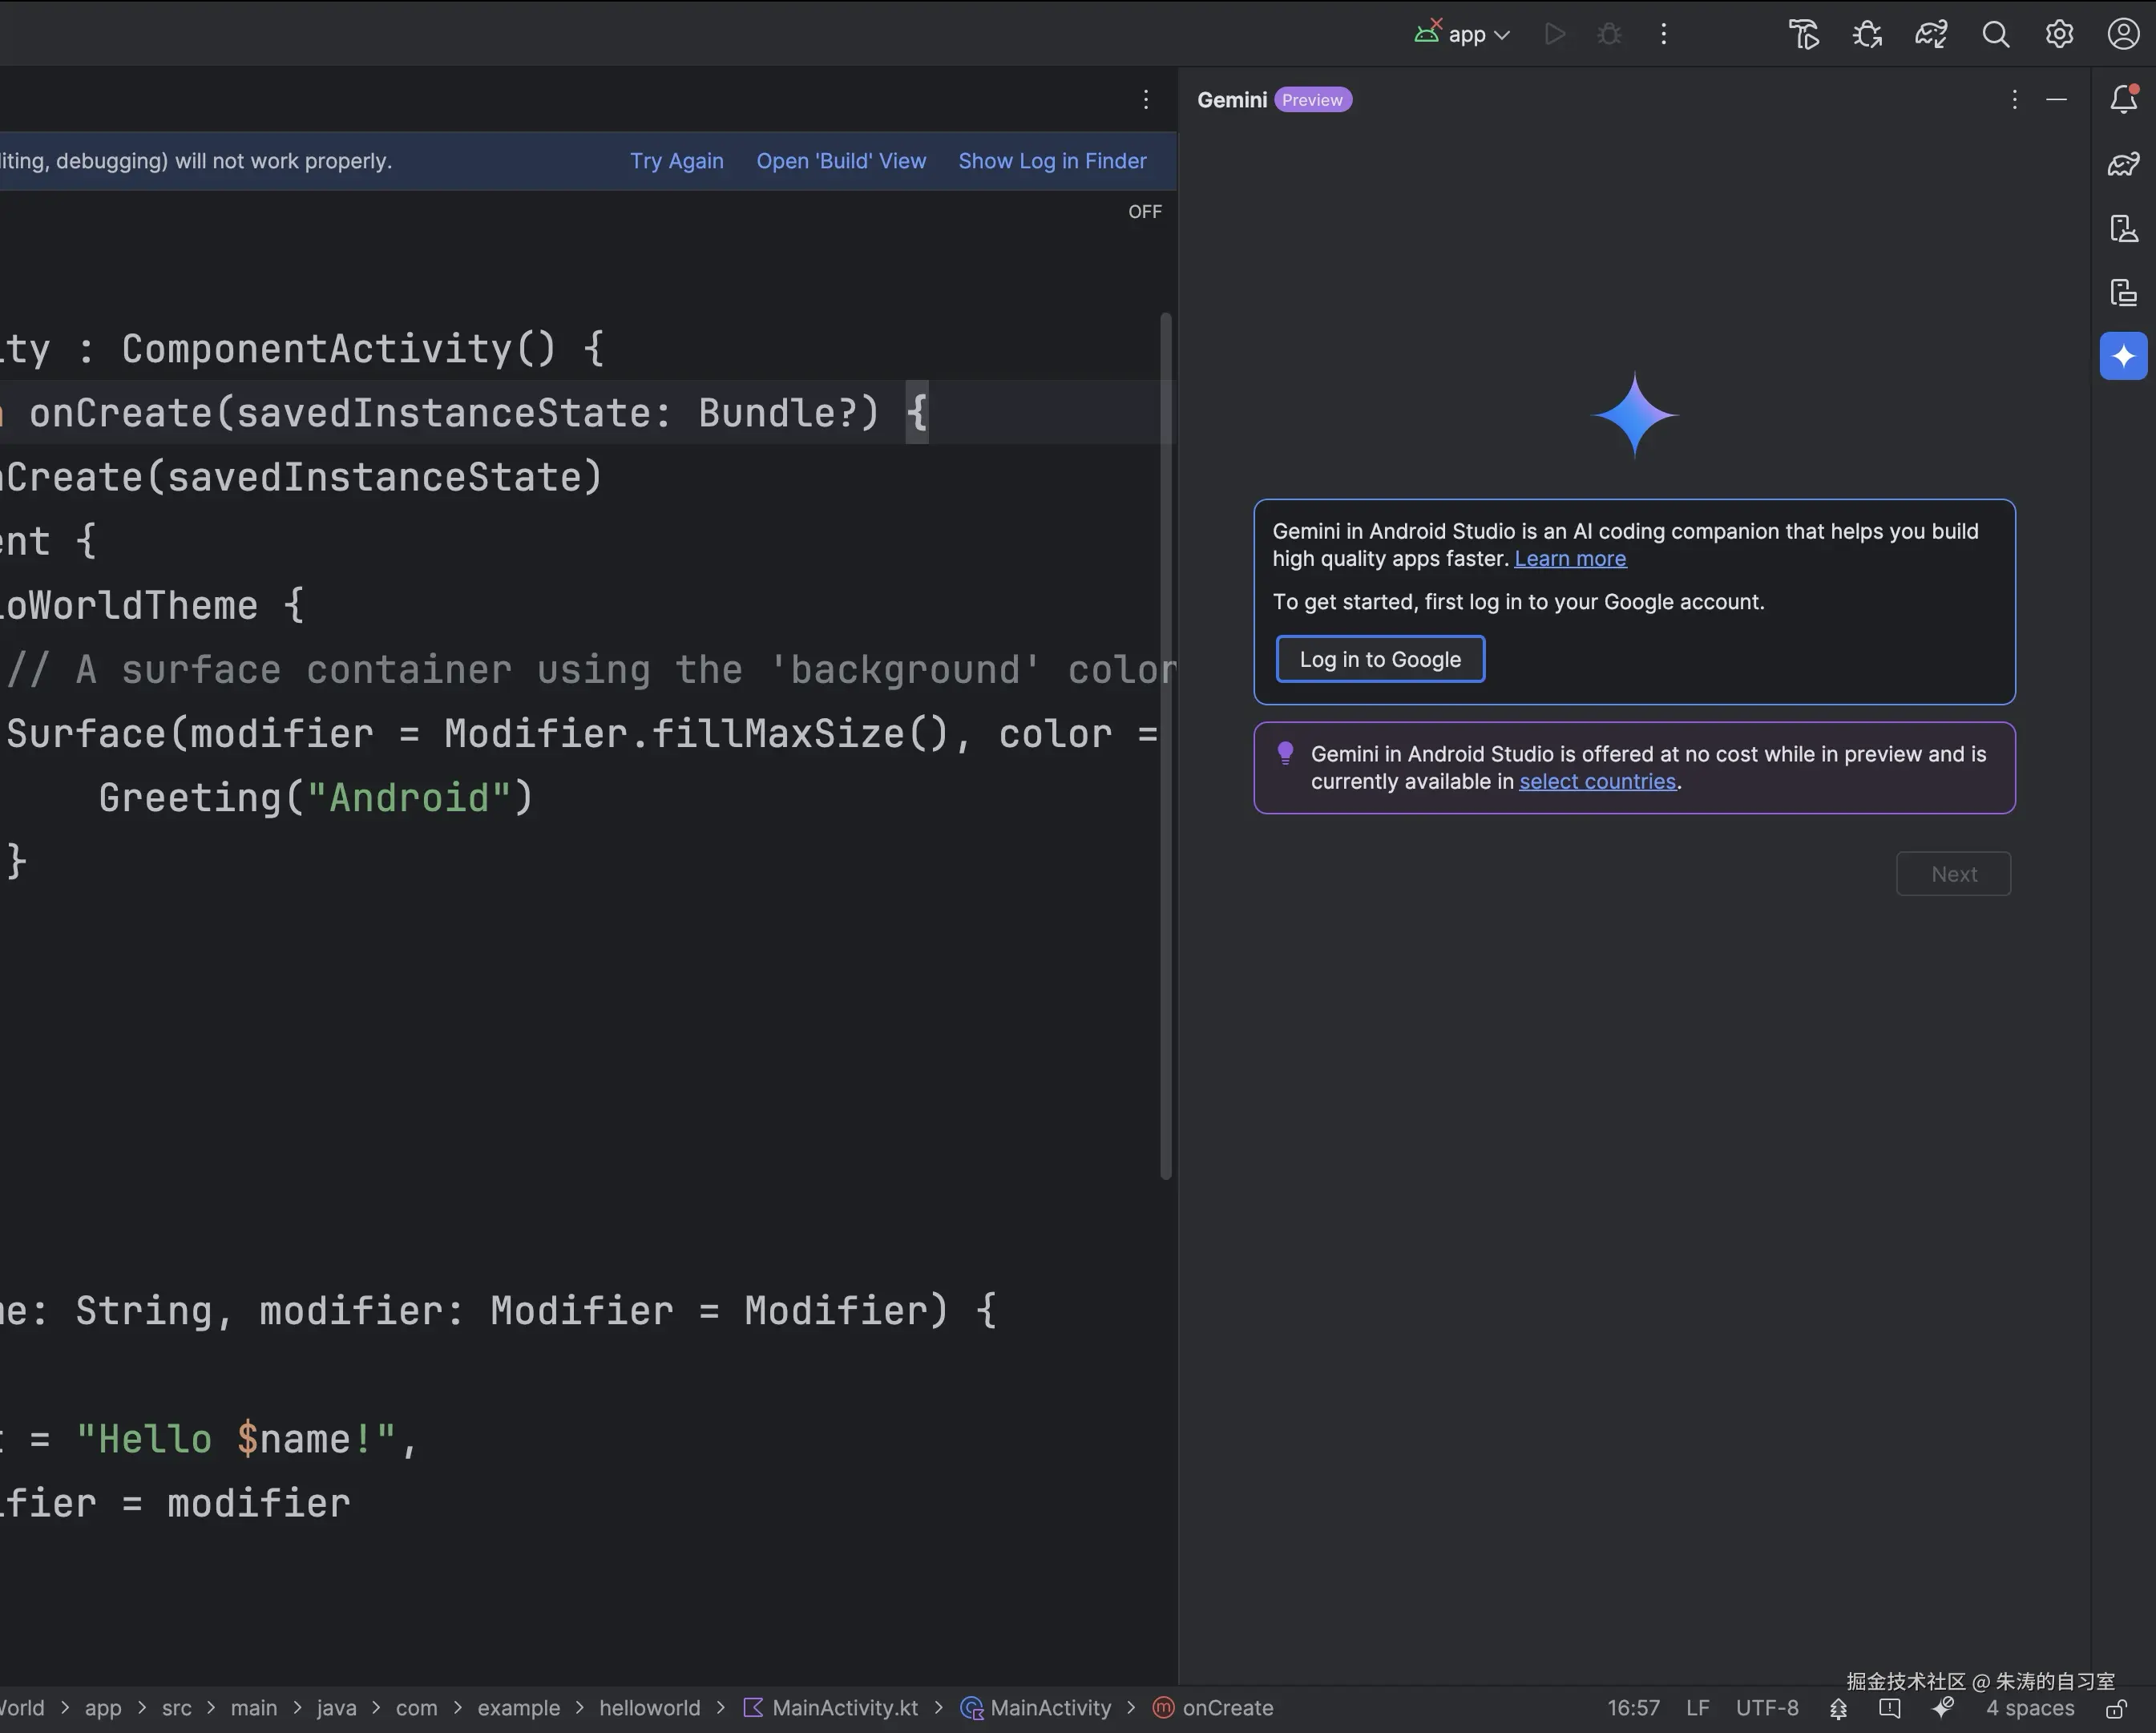Select MainActivity.kt in breadcrumb bar
The height and width of the screenshot is (1733, 2156).
pyautogui.click(x=843, y=1708)
